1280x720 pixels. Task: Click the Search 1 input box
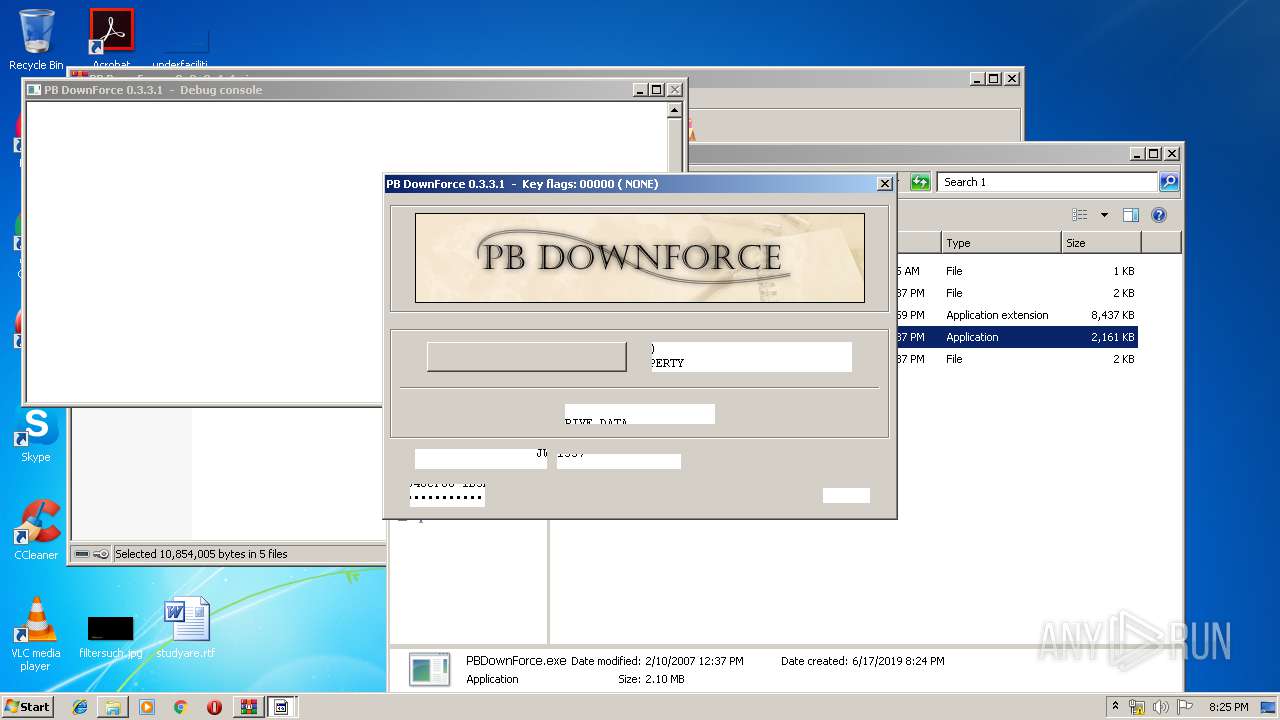pos(1047,182)
